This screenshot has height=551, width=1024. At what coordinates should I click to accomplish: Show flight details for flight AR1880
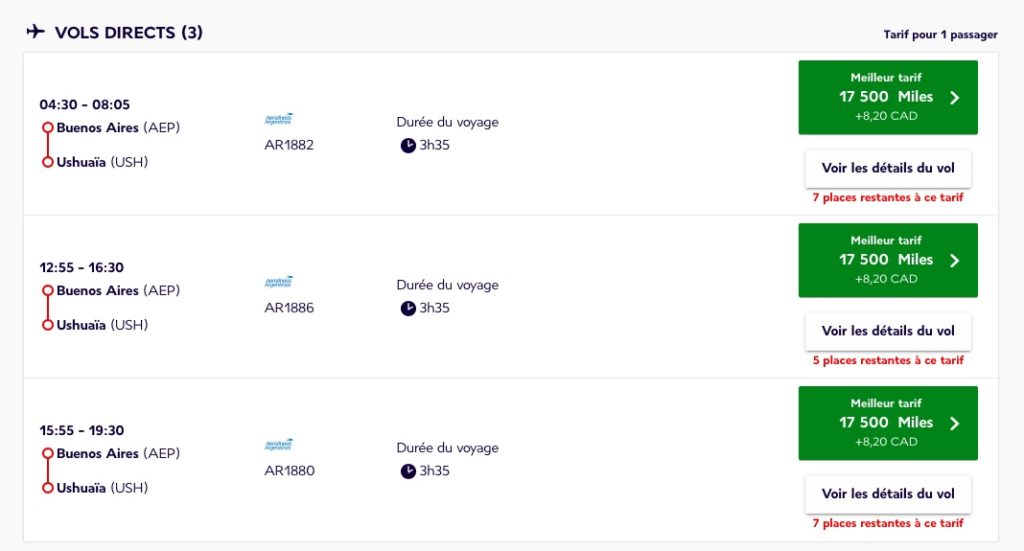[x=888, y=494]
